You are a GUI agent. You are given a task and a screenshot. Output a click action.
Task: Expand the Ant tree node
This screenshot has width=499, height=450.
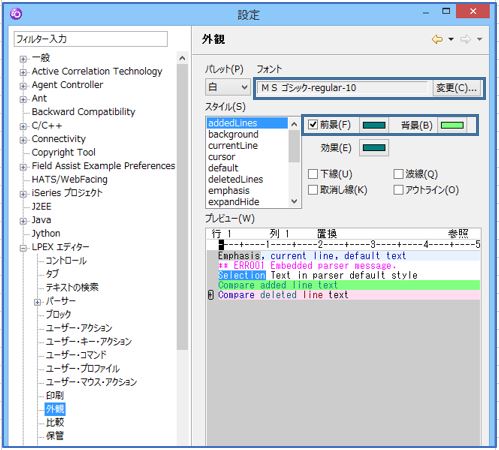(x=23, y=99)
